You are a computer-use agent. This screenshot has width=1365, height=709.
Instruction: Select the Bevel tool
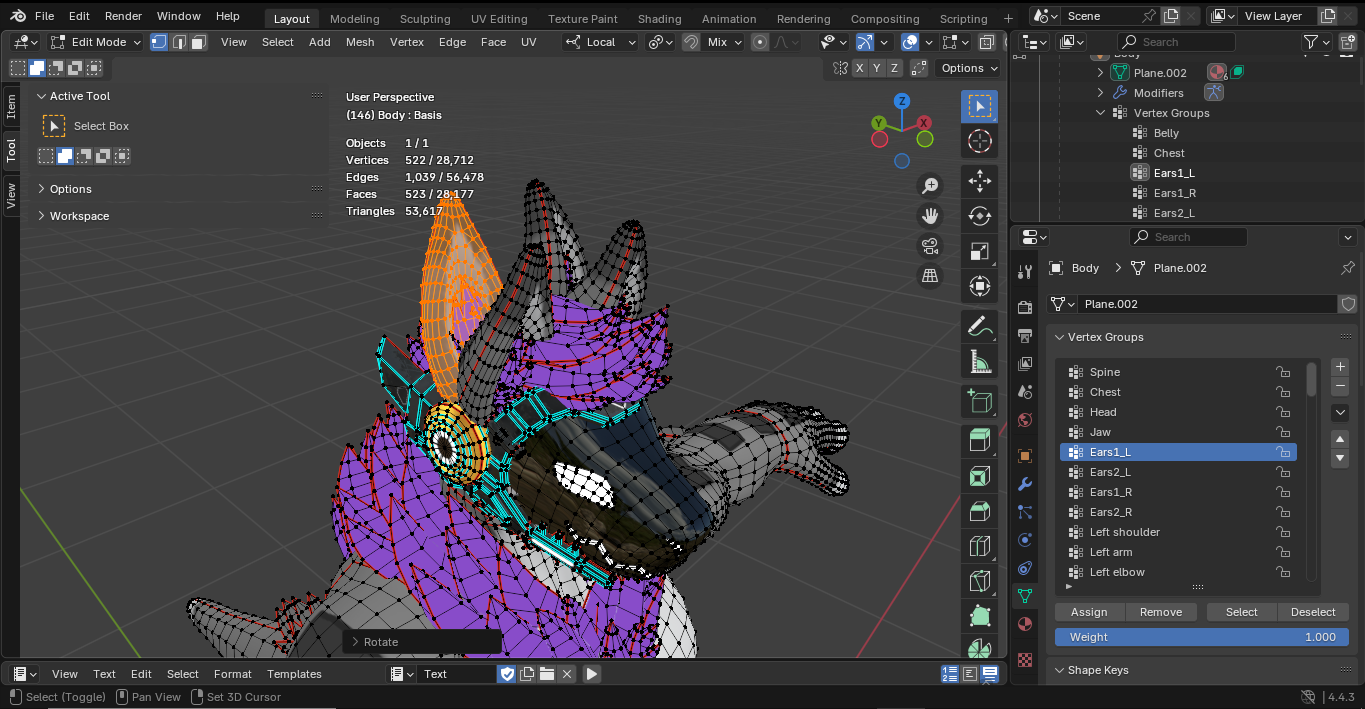tap(980, 511)
